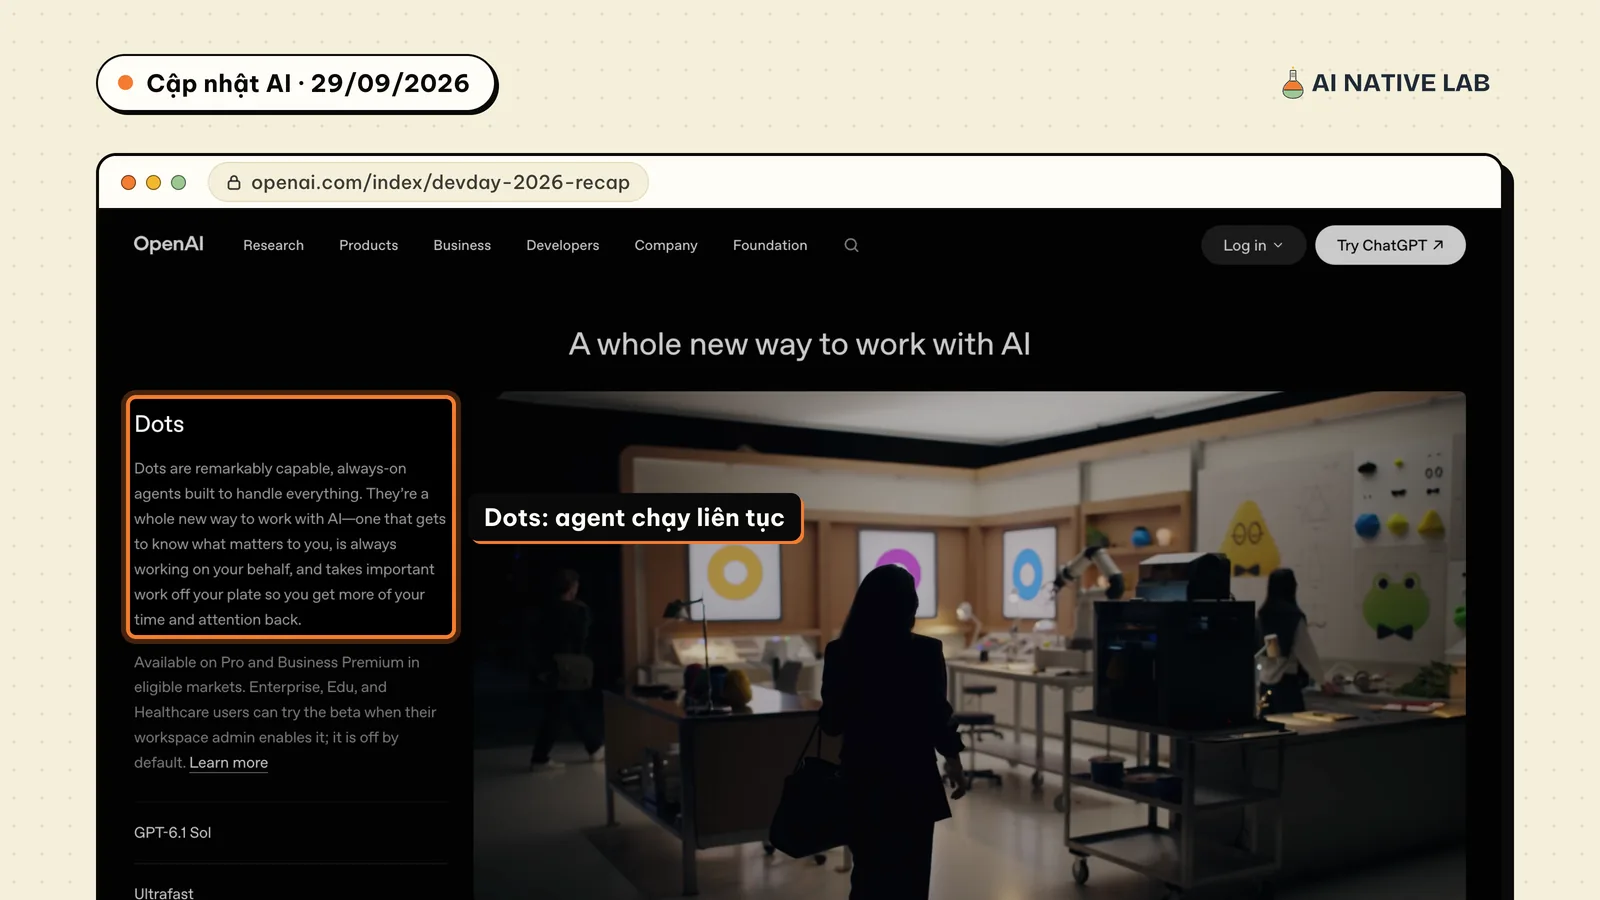Open the Business menu
Viewport: 1600px width, 900px height.
coord(462,245)
